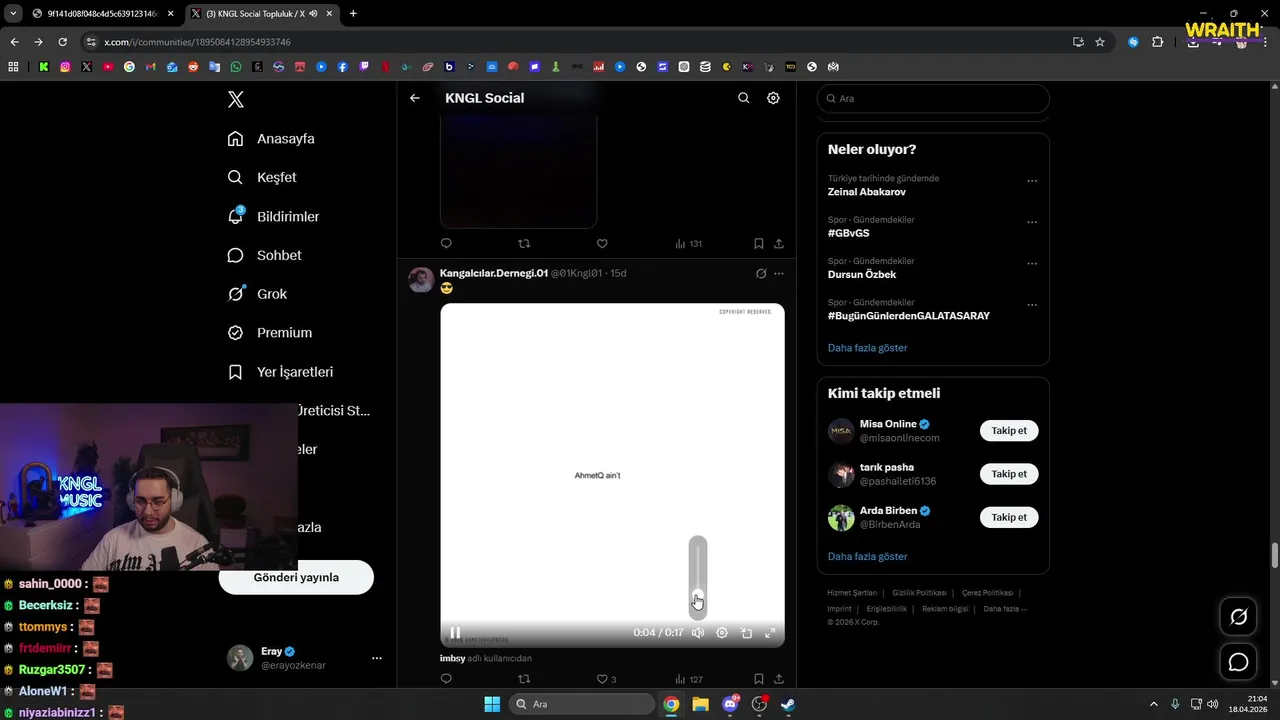
Task: View stats showing 127 views
Action: [x=688, y=679]
